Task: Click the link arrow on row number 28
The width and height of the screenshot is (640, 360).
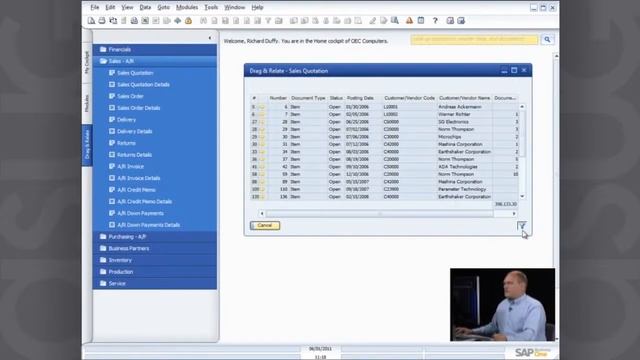Action: point(262,122)
